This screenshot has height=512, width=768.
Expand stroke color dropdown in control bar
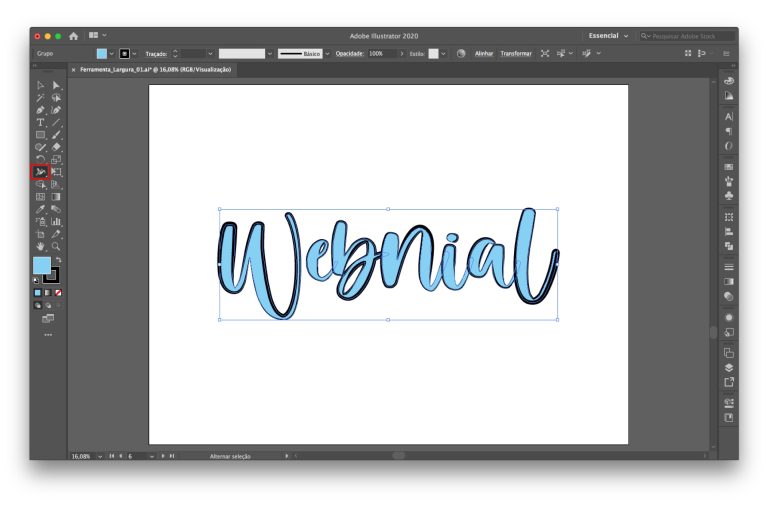[134, 54]
